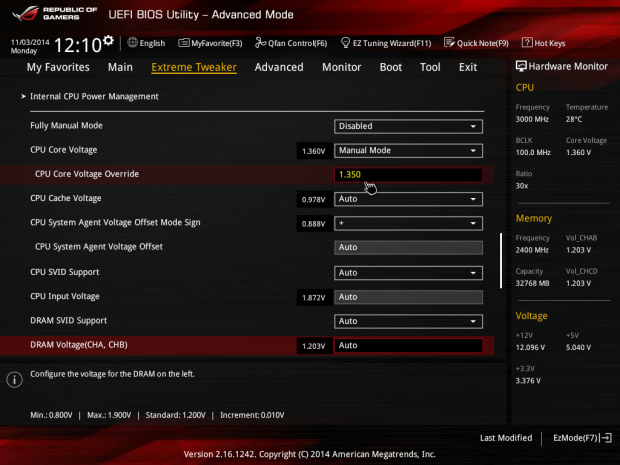620x465 pixels.
Task: Open the CPU Cache Voltage dropdown
Action: pos(407,199)
